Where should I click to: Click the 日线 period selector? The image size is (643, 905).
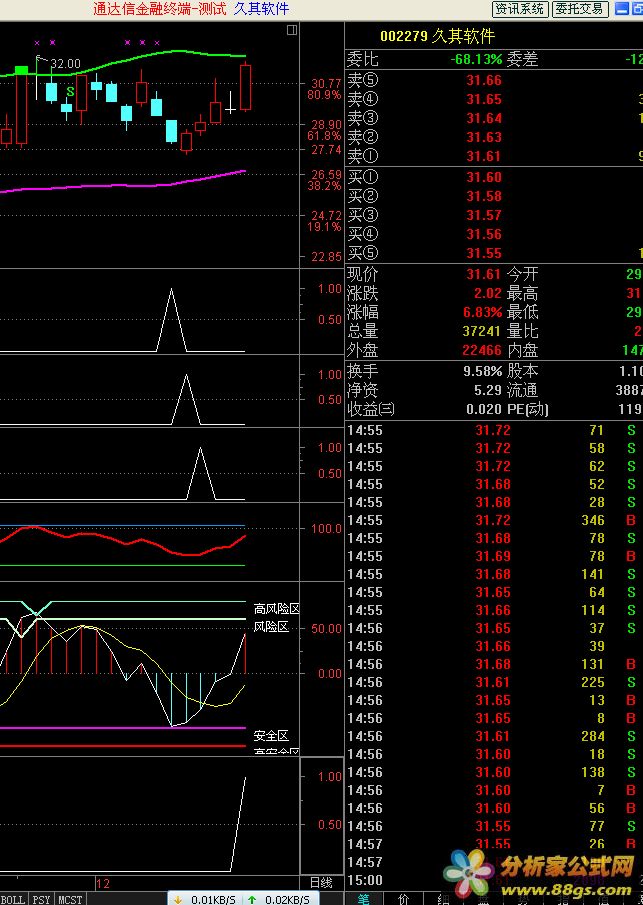point(321,883)
